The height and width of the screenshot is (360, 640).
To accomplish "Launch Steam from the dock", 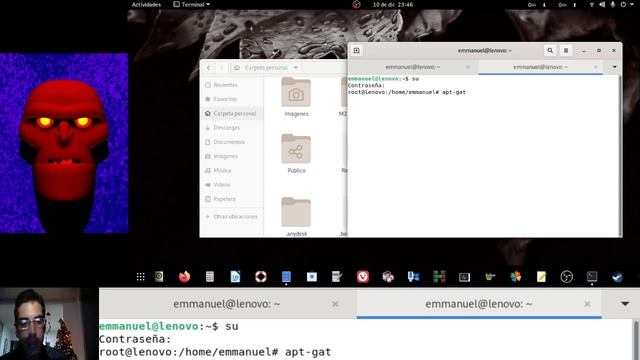I will coord(618,277).
